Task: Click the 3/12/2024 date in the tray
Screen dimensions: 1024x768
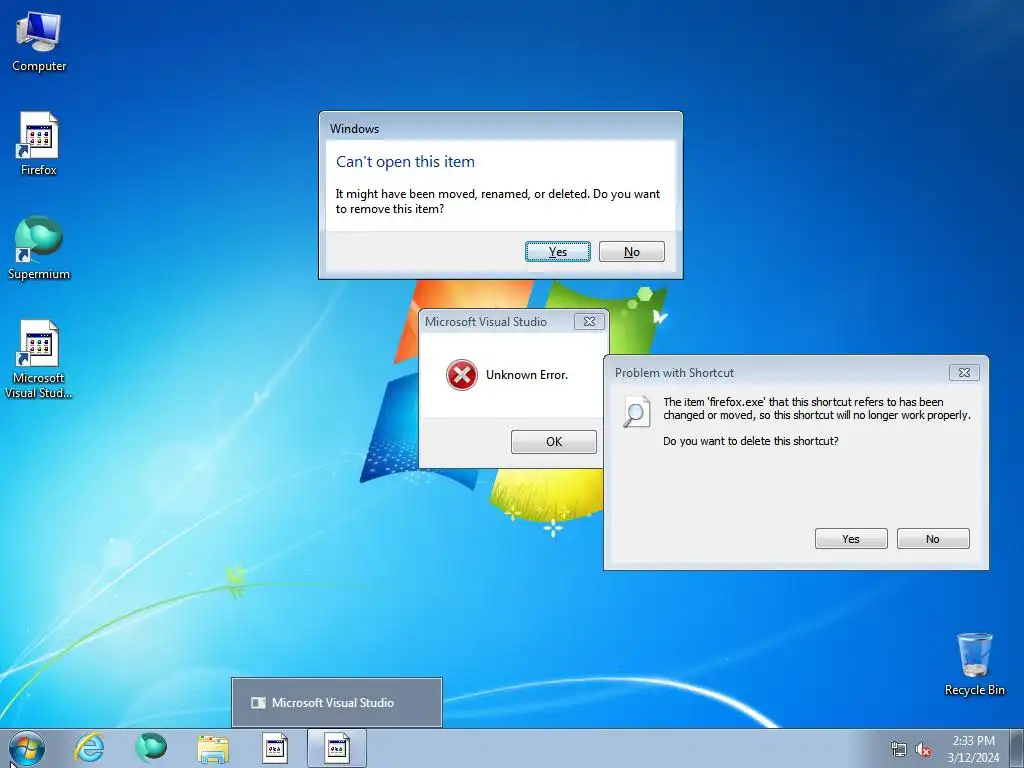Action: [973, 758]
